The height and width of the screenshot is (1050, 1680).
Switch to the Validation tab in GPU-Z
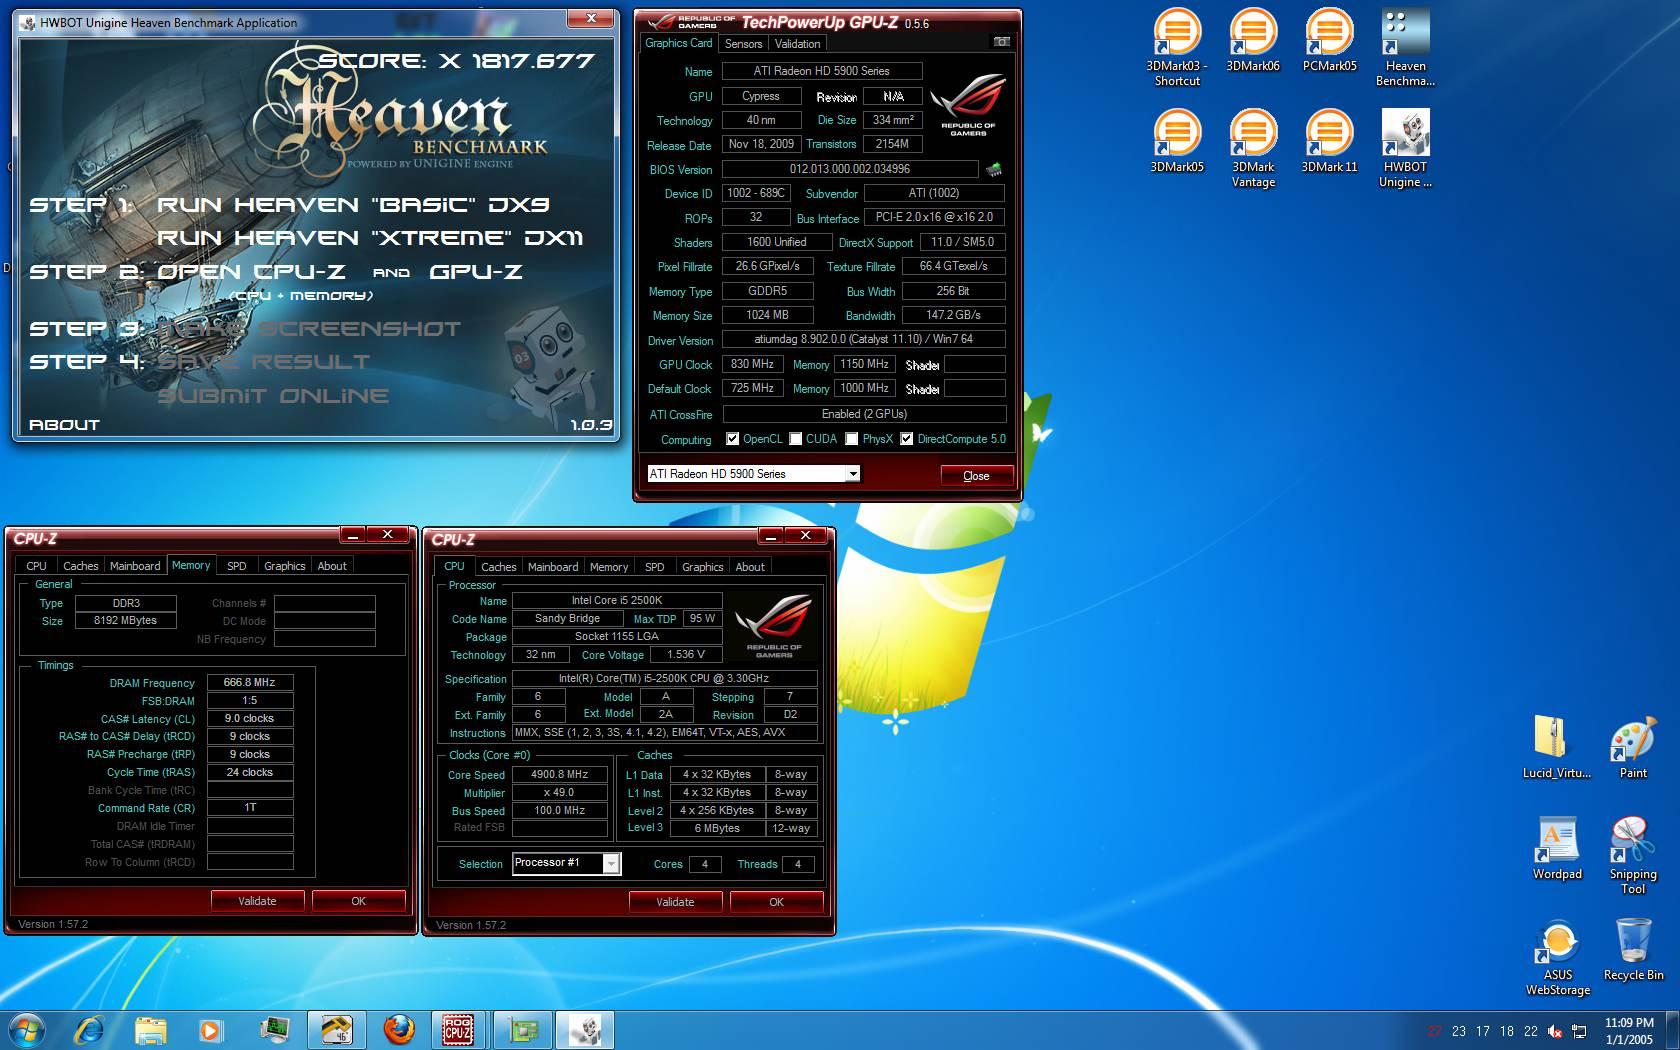coord(797,44)
